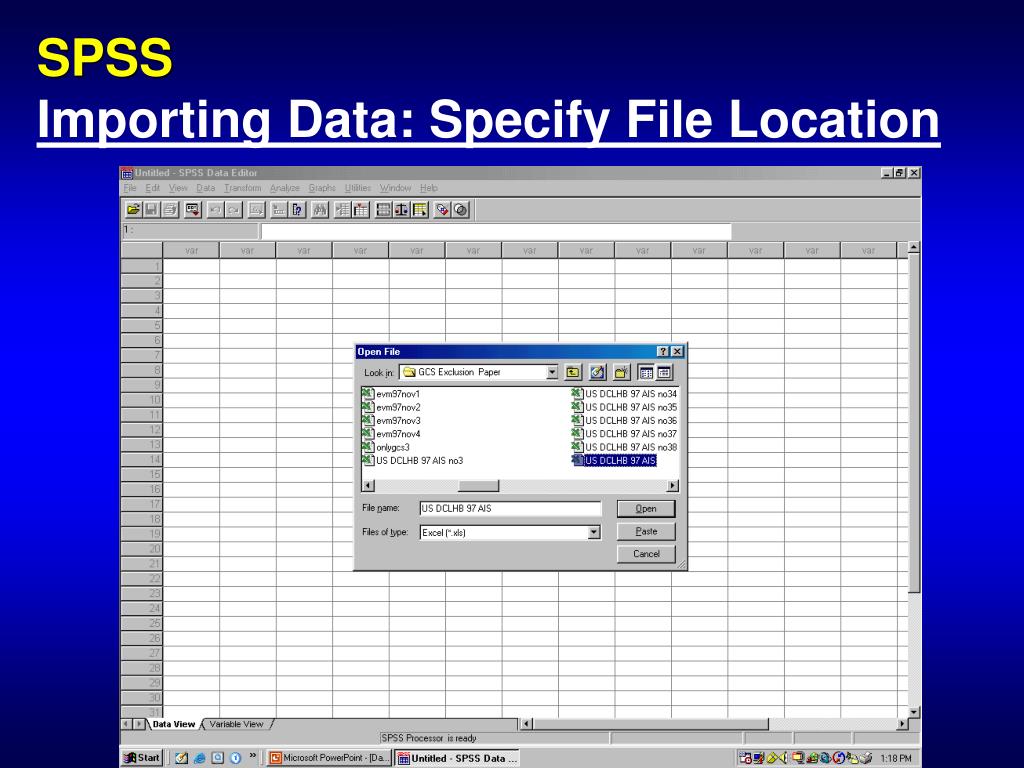
Task: Click row header 1 in data grid
Action: coord(142,266)
